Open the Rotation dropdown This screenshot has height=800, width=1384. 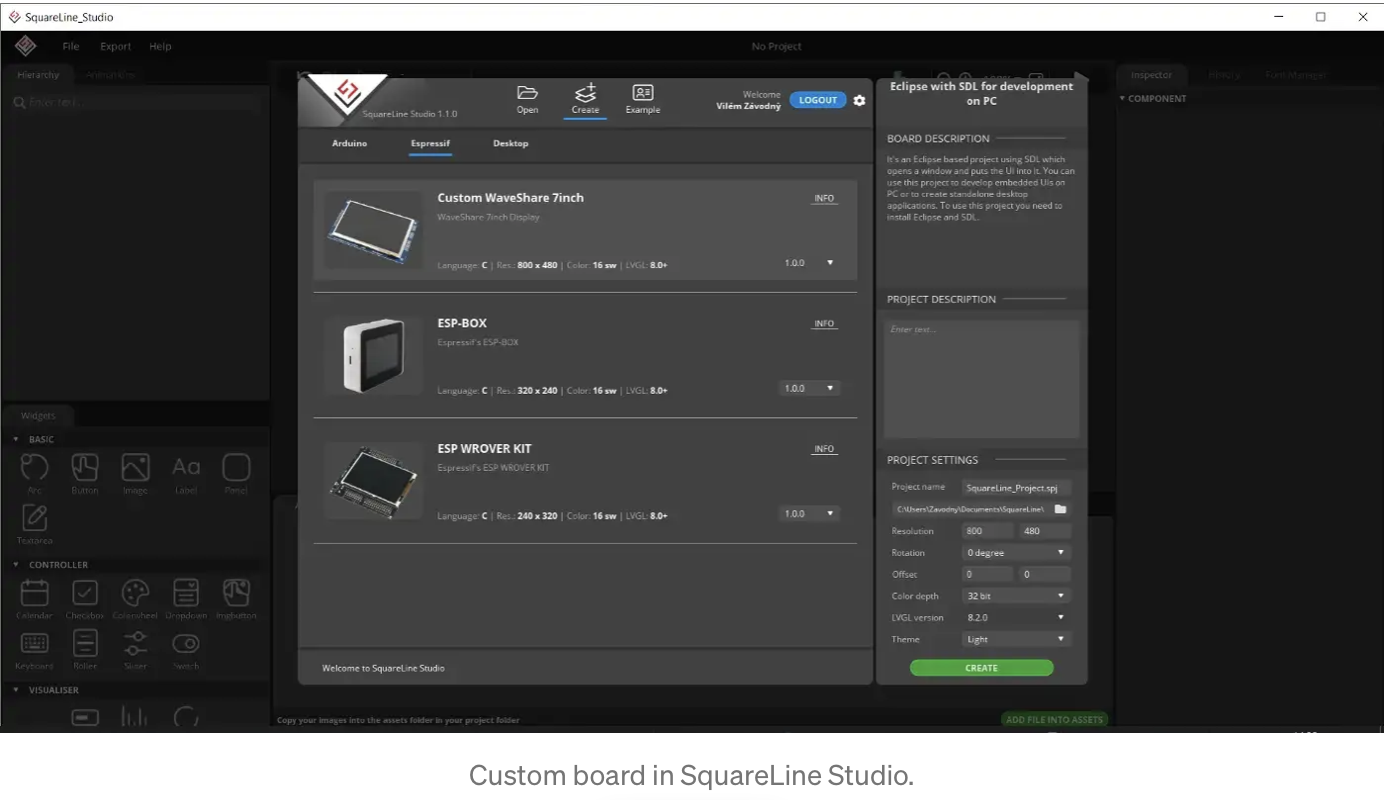[x=1015, y=553]
